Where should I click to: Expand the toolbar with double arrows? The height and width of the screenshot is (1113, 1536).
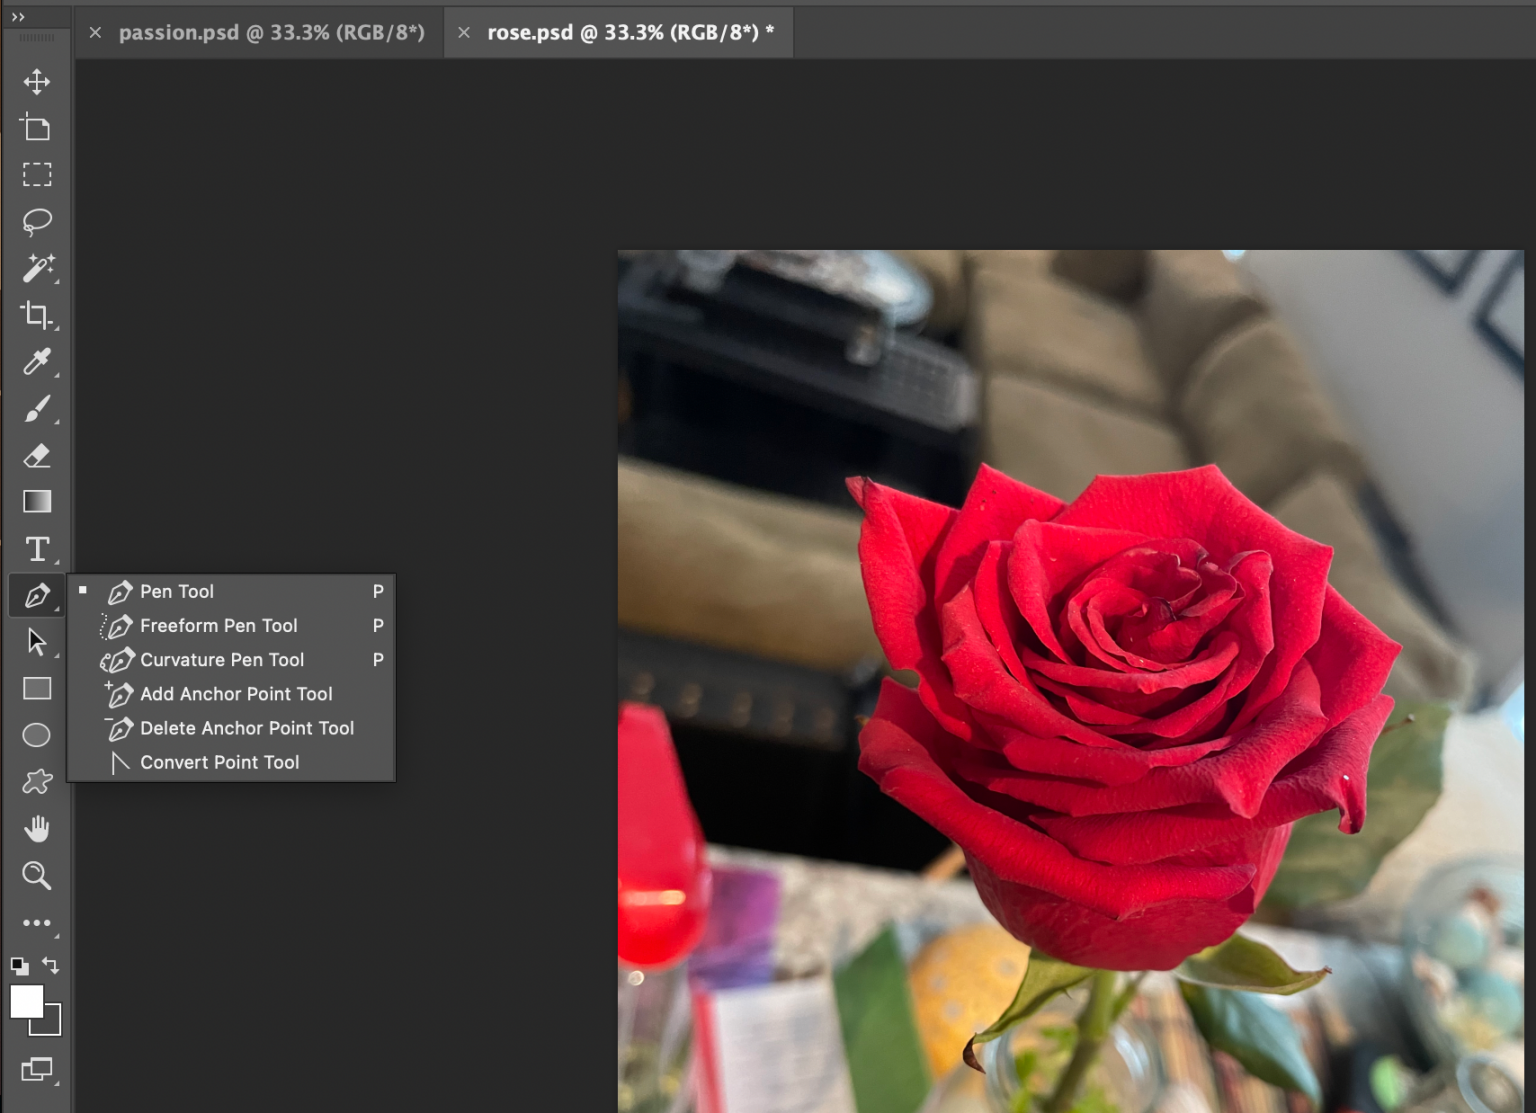[x=18, y=17]
